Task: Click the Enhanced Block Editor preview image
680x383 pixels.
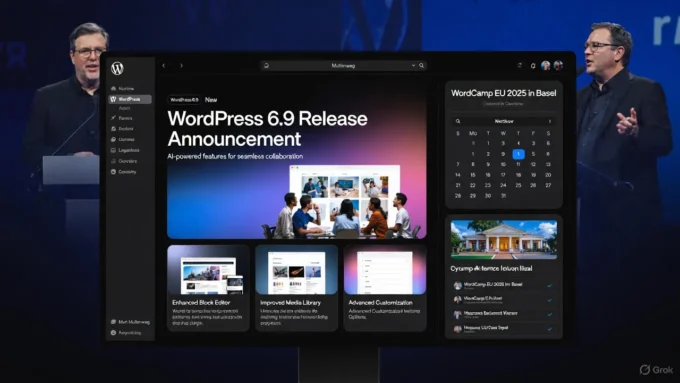Action: coord(209,270)
